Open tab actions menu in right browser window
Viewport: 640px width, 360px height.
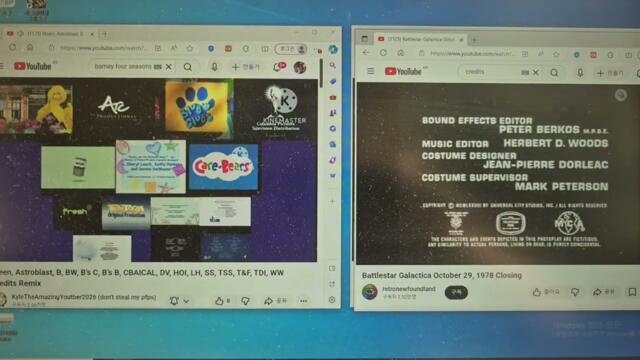coord(364,39)
